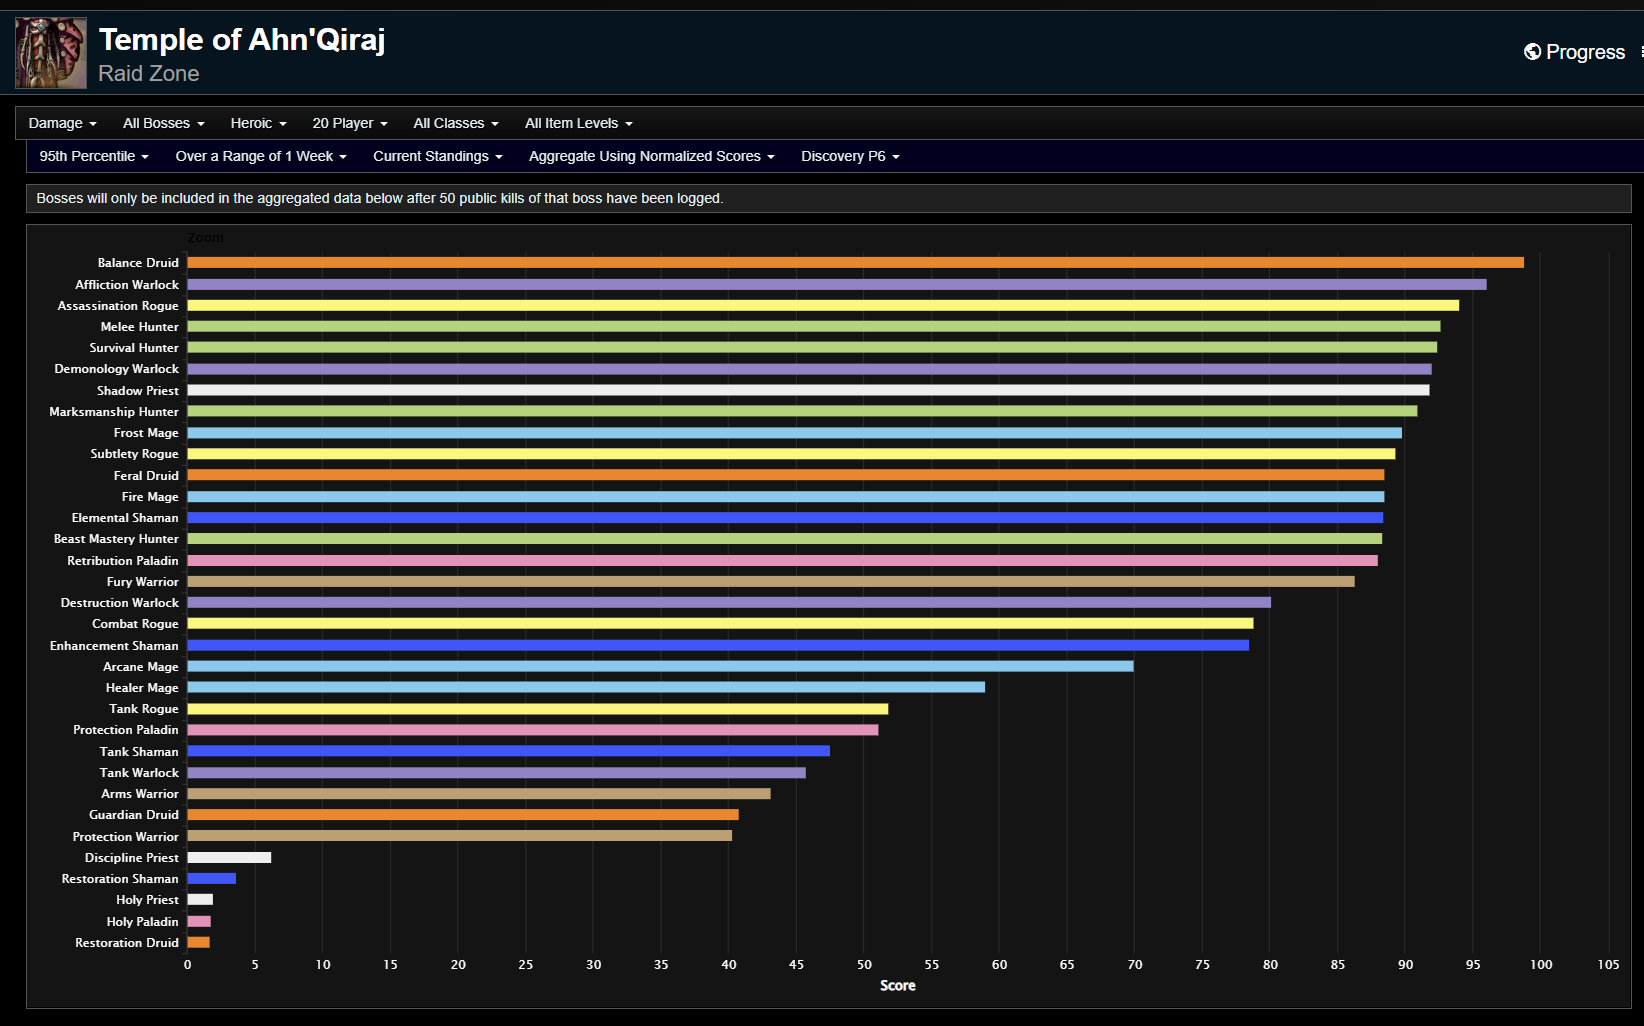Image resolution: width=1644 pixels, height=1026 pixels.
Task: Open Over a Range of 1 Week menu
Action: [260, 156]
